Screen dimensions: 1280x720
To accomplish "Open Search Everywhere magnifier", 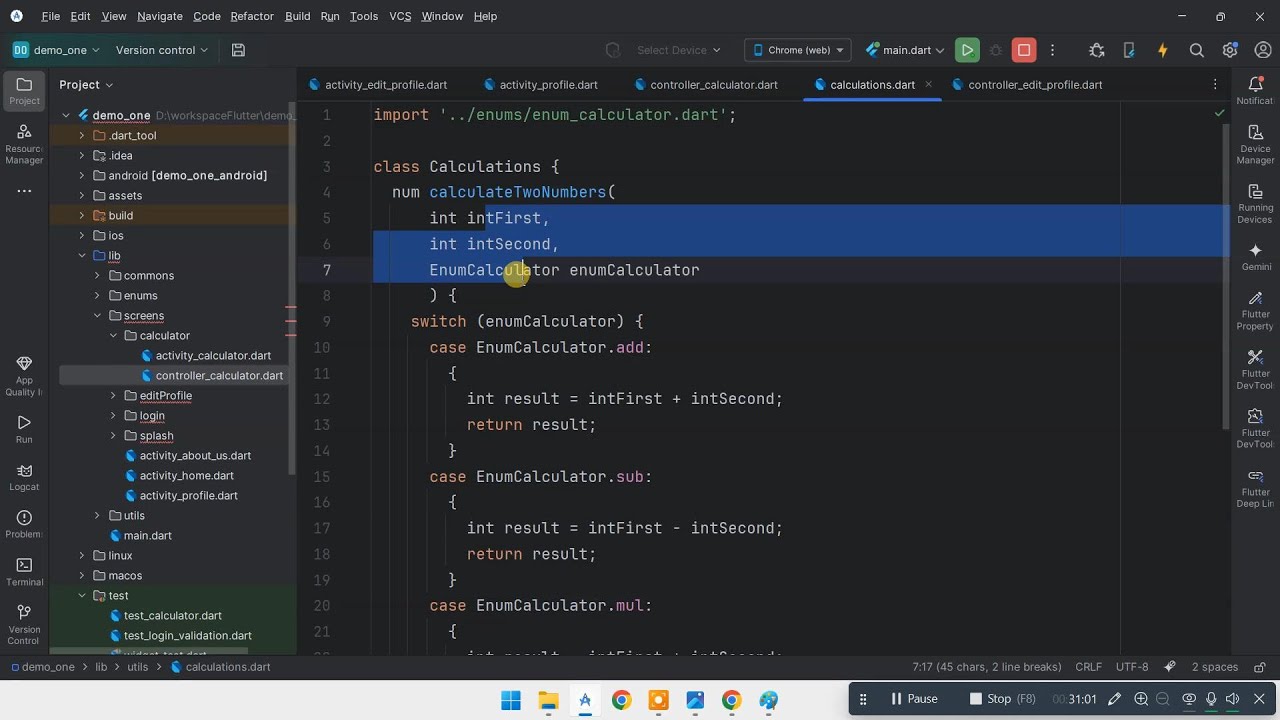I will (1196, 50).
